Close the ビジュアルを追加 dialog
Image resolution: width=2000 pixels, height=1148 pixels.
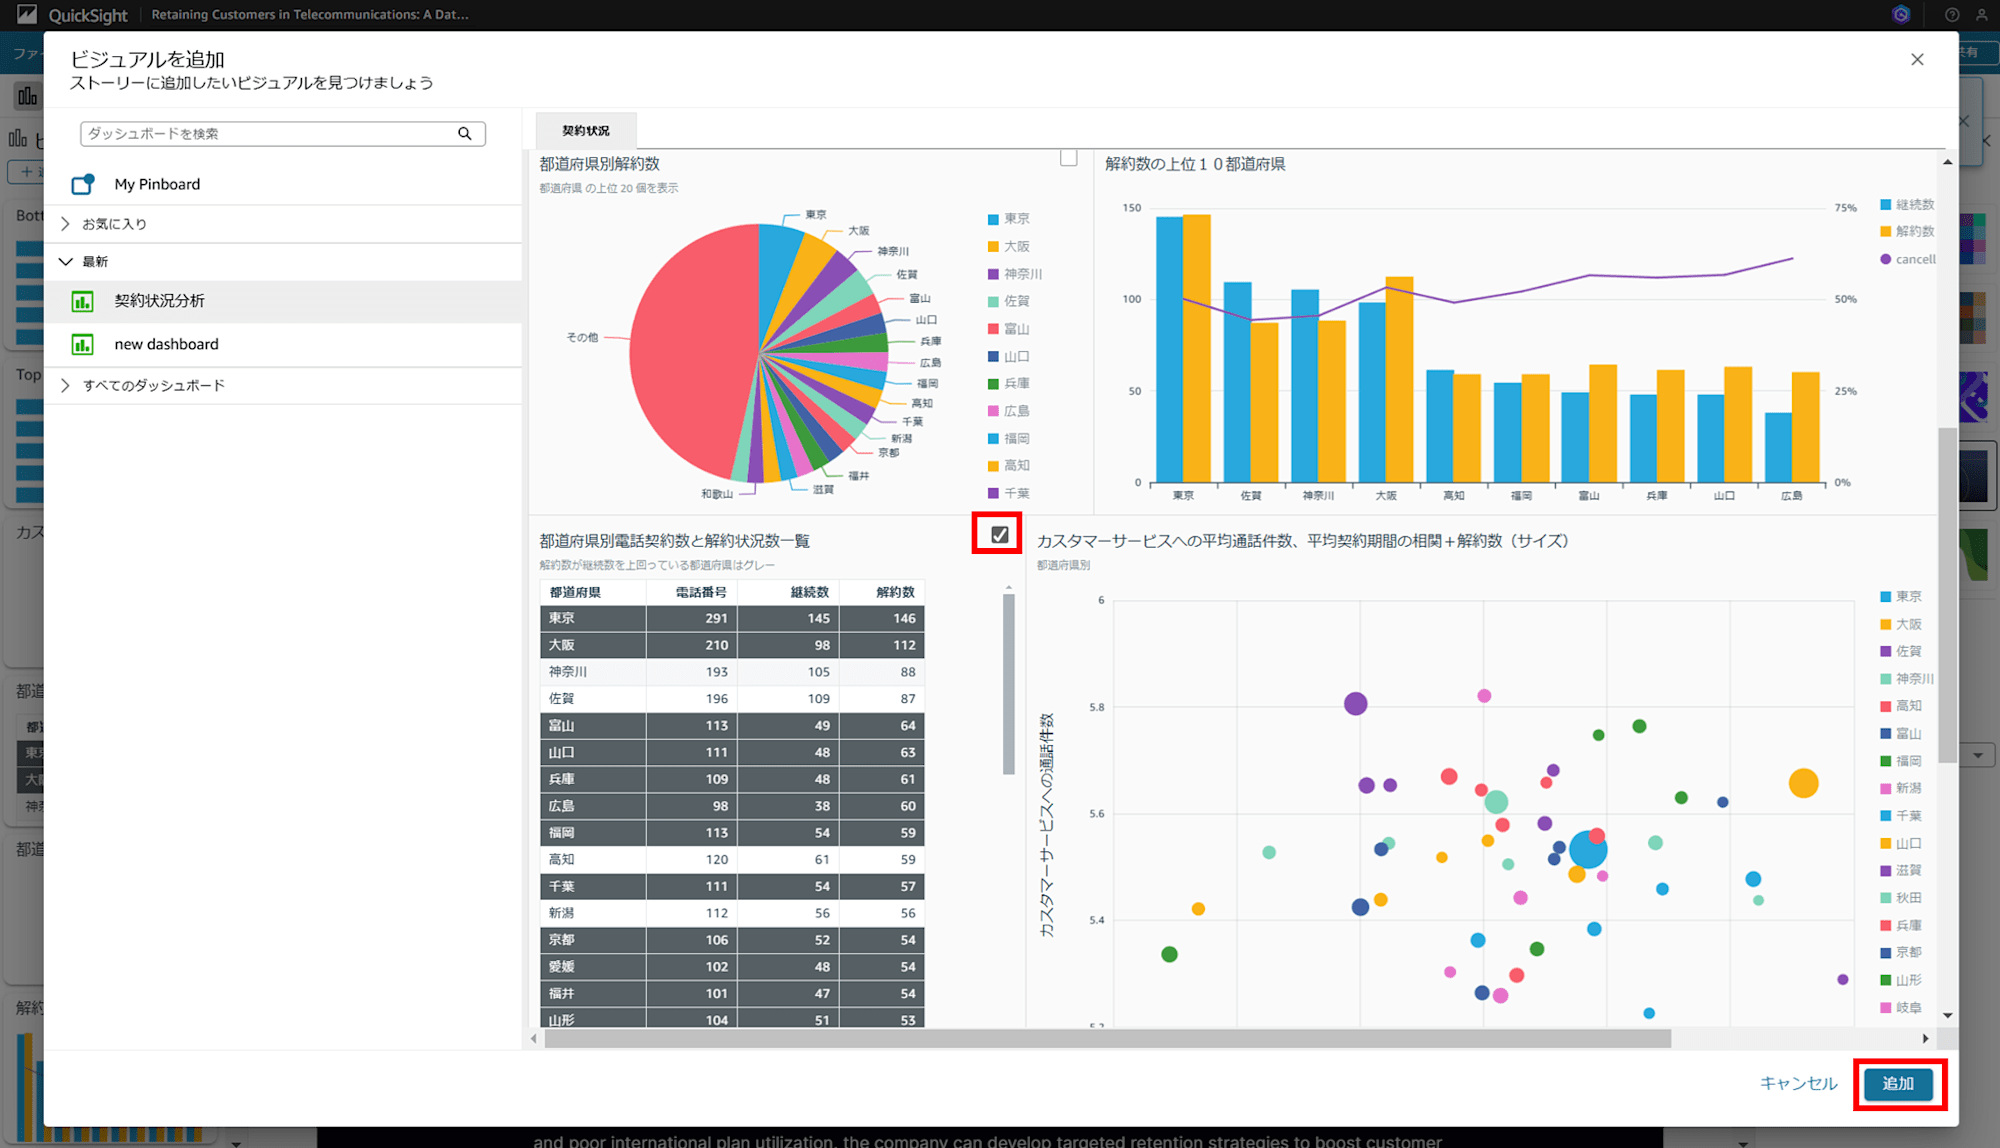[x=1917, y=59]
